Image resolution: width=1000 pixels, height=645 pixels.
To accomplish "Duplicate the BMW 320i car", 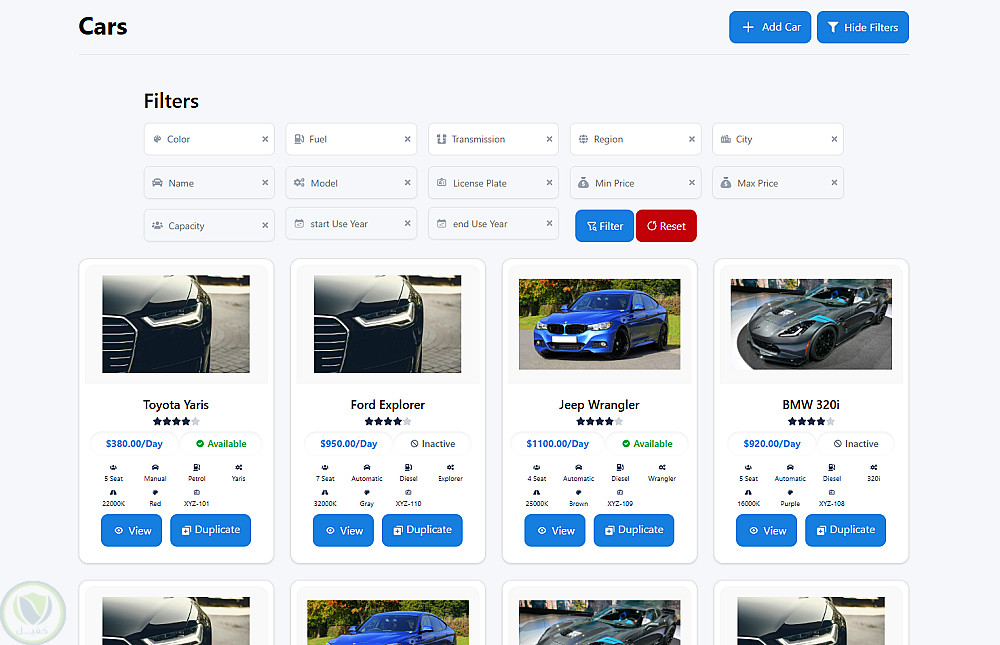I will [846, 531].
